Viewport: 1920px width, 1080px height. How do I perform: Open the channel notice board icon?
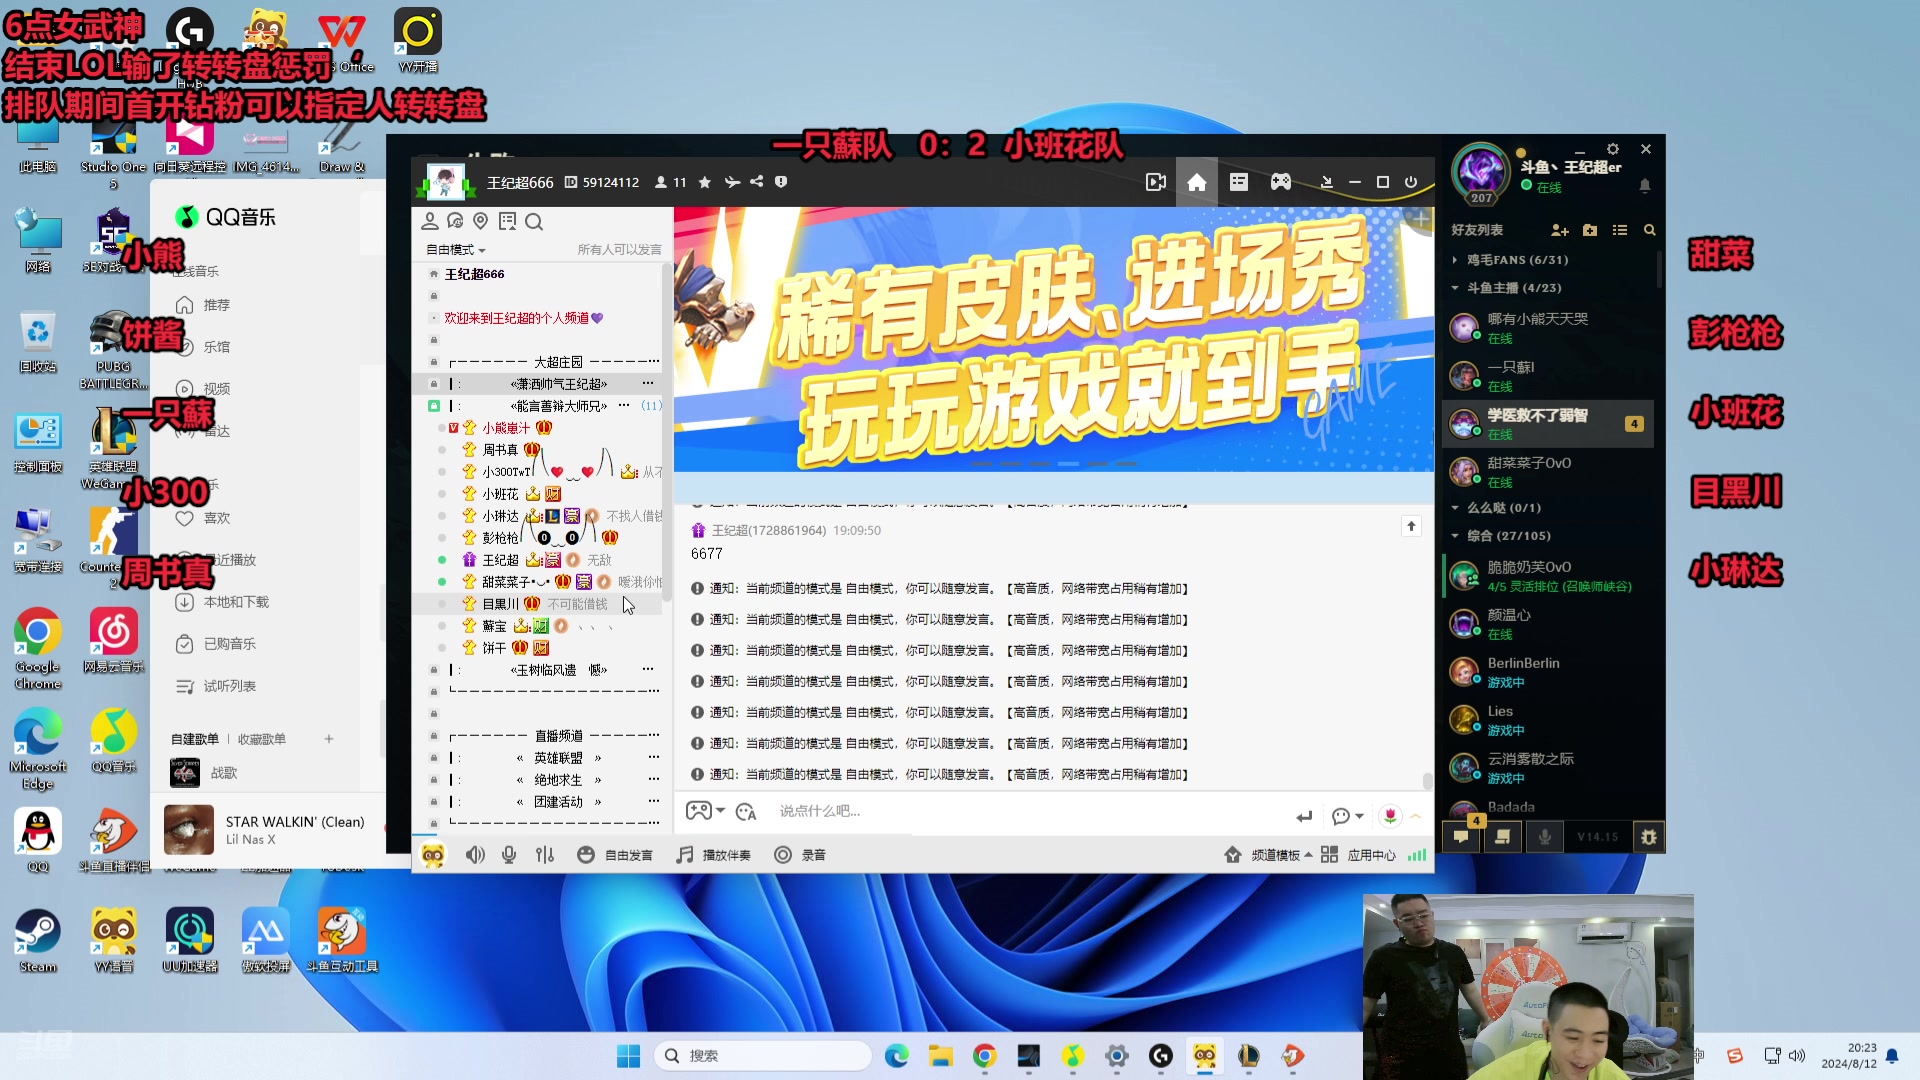pos(507,221)
